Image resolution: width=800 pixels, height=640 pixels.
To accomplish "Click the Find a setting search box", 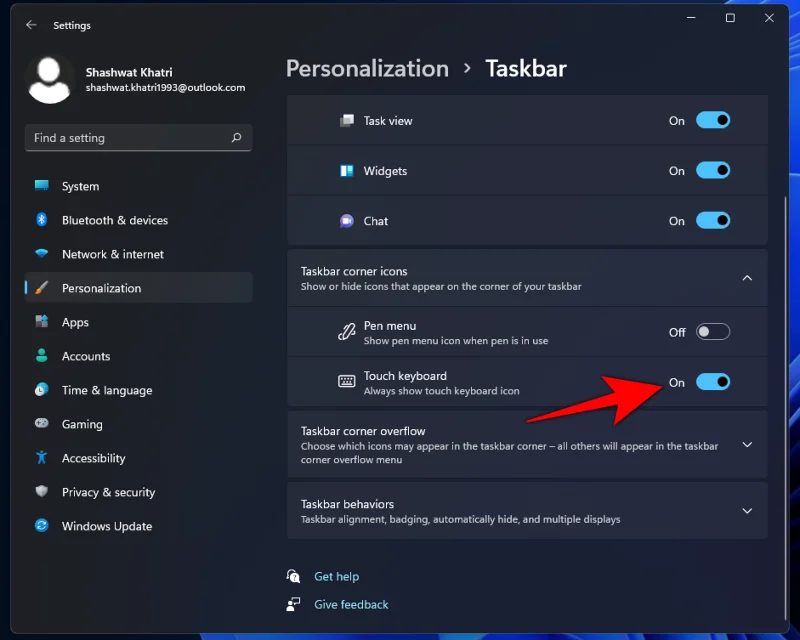I will tap(138, 137).
